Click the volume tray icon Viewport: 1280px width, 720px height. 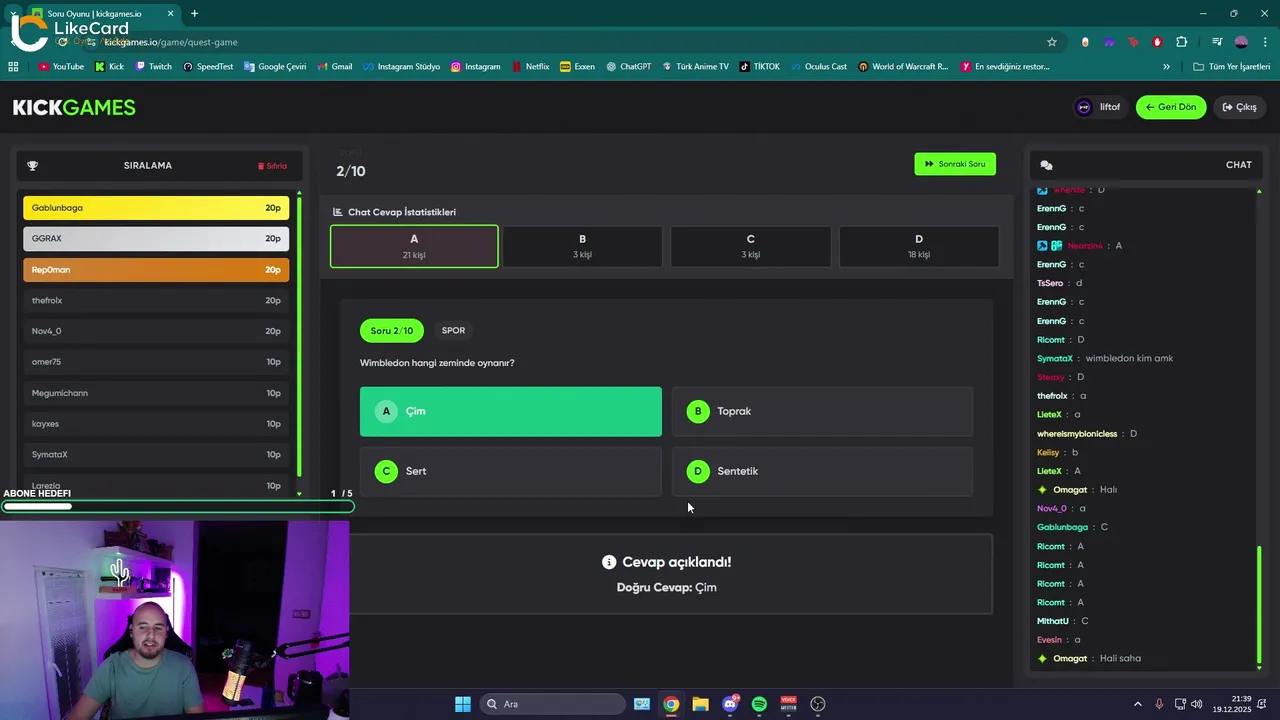click(1197, 704)
